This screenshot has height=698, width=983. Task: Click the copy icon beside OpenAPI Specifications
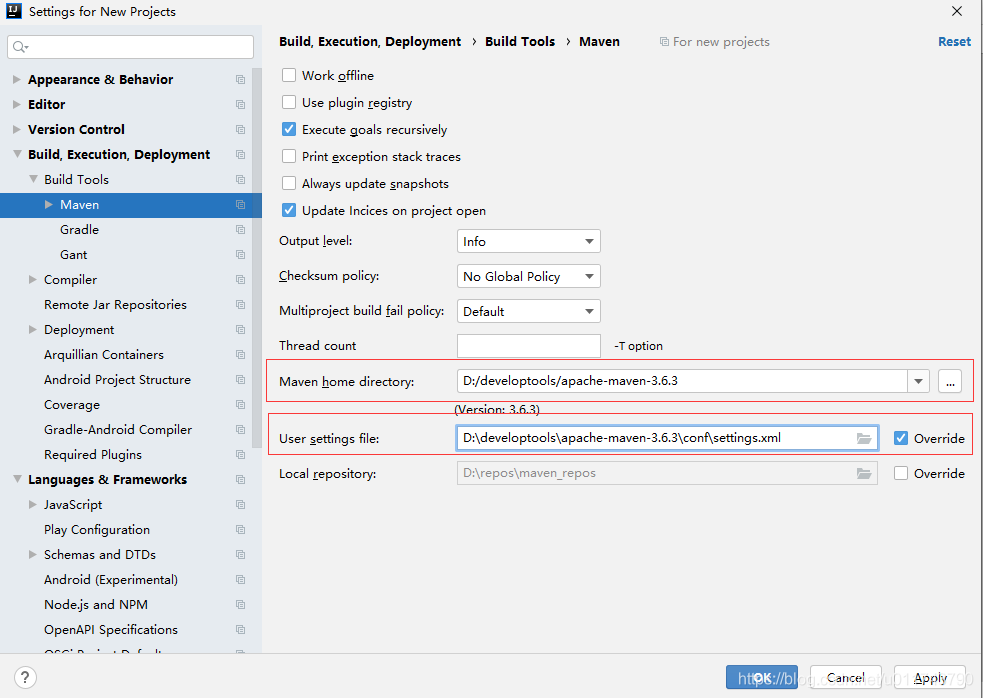coord(240,630)
